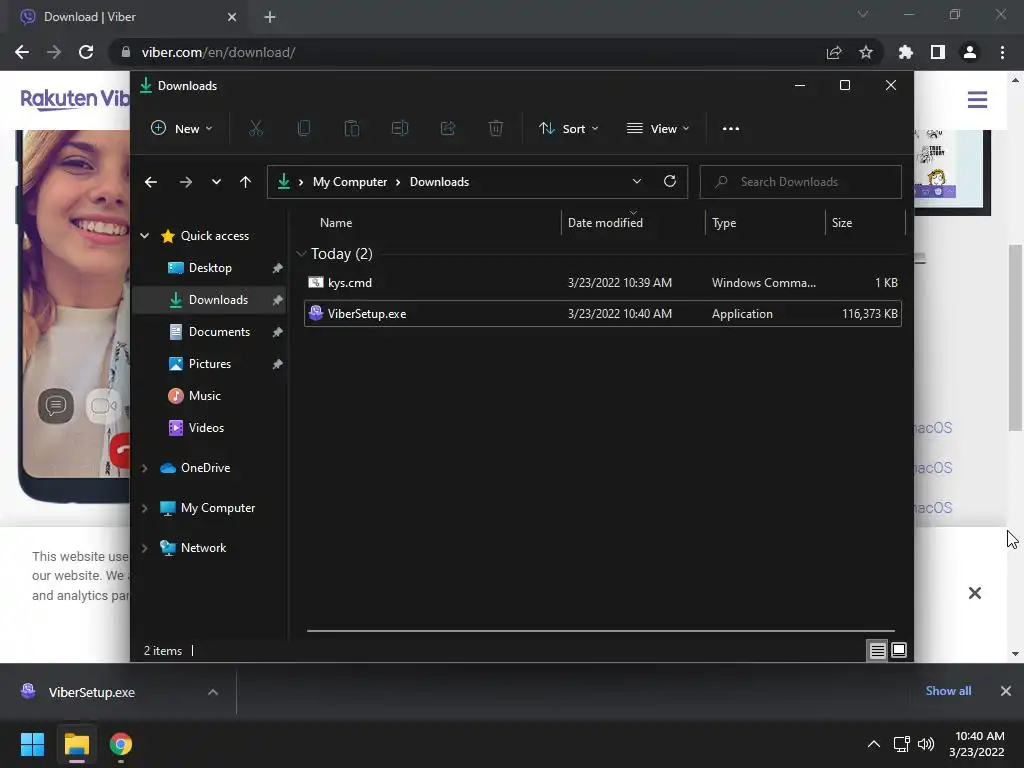
Task: Click the Viber page vertical scrollbar
Action: [x=1015, y=338]
